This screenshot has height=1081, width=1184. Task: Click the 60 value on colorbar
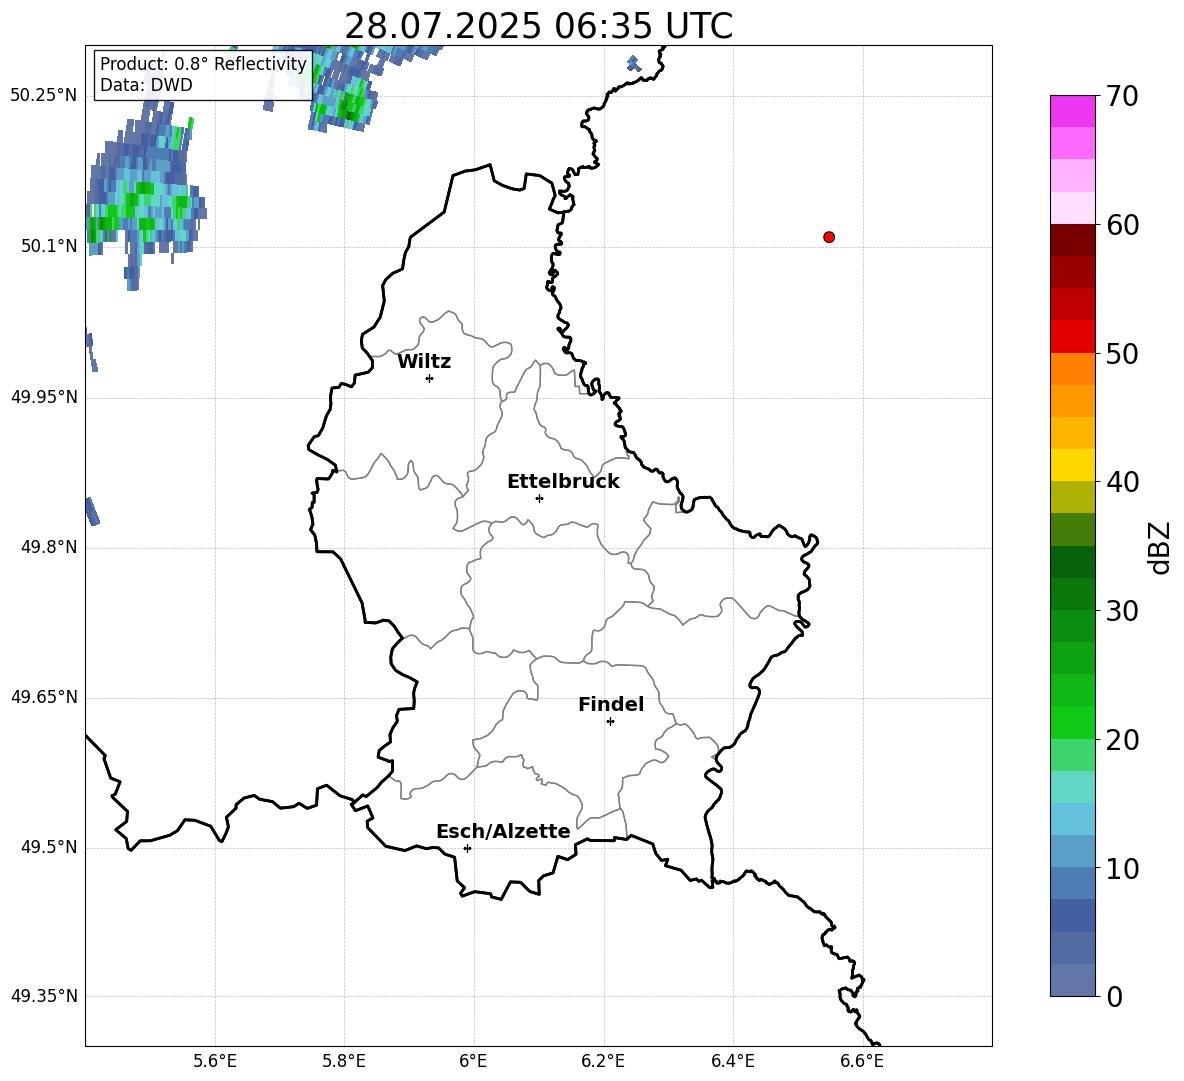(1122, 224)
